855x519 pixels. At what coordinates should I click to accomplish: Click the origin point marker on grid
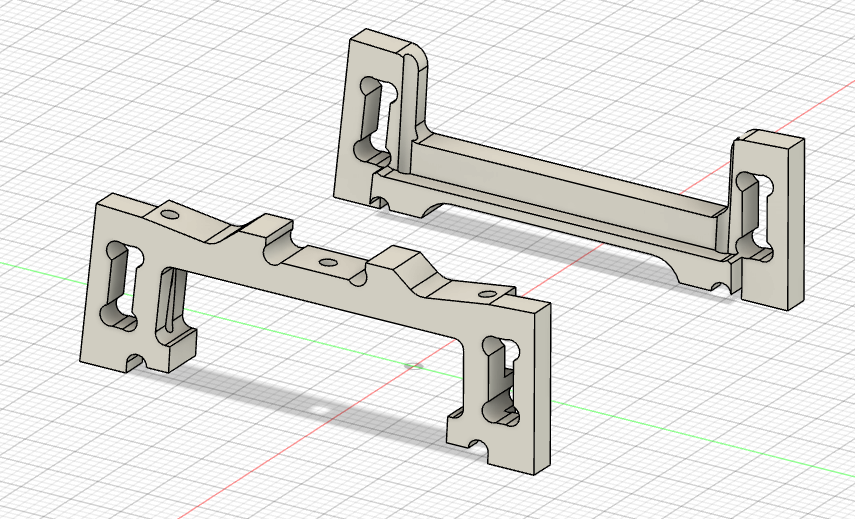point(415,366)
